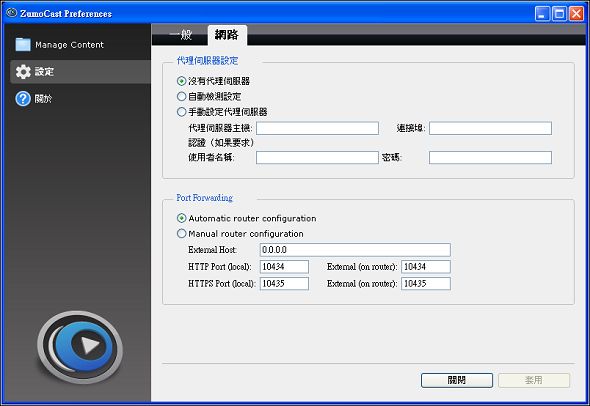590x406 pixels.
Task: Switch to the 網路 network tab
Action: tap(227, 35)
